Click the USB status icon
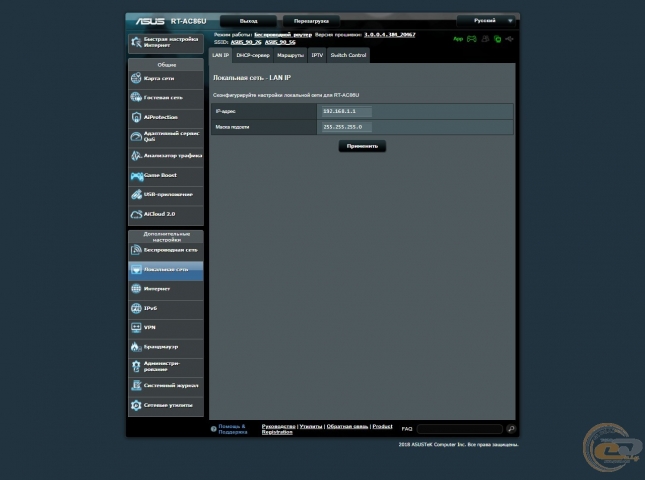645x480 pixels. coord(509,39)
